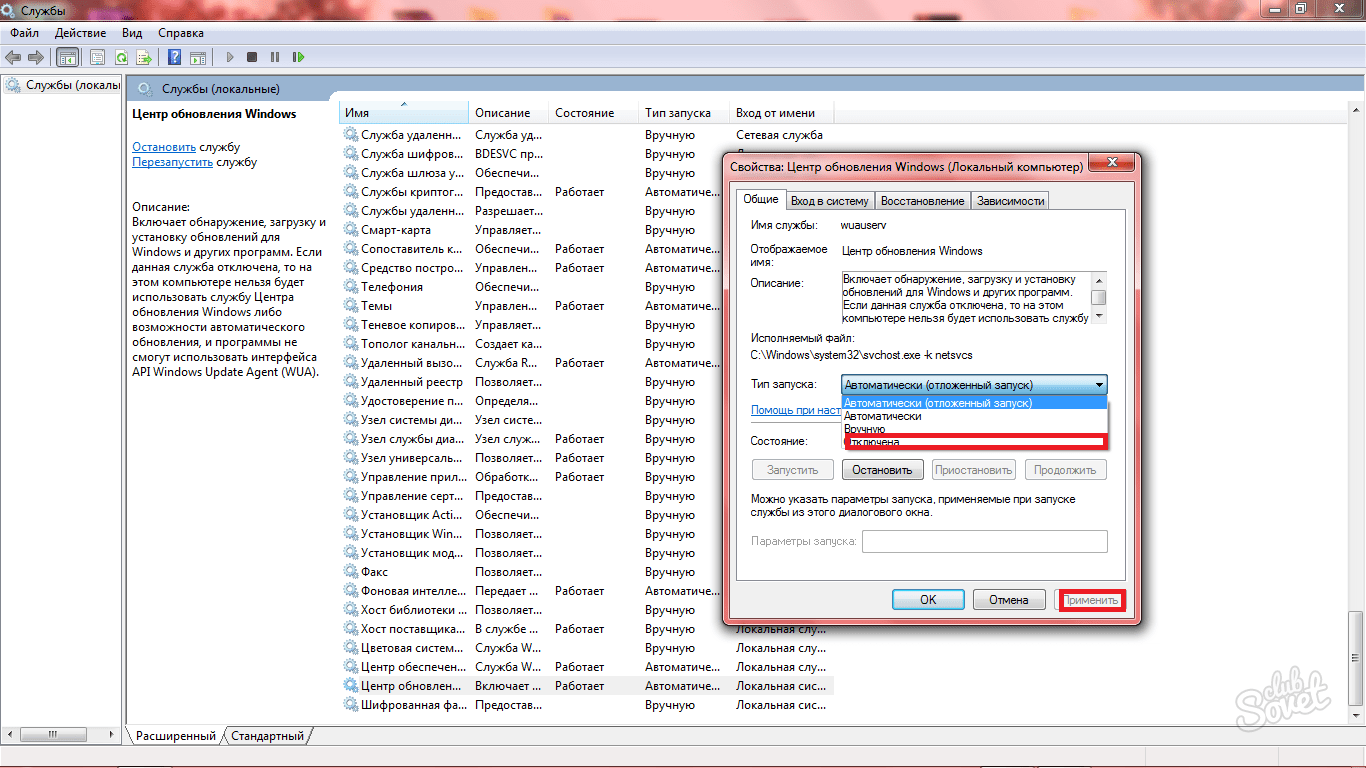Toggle the show/hide console tree icon
Viewport: 1366px width, 768px height.
point(67,58)
